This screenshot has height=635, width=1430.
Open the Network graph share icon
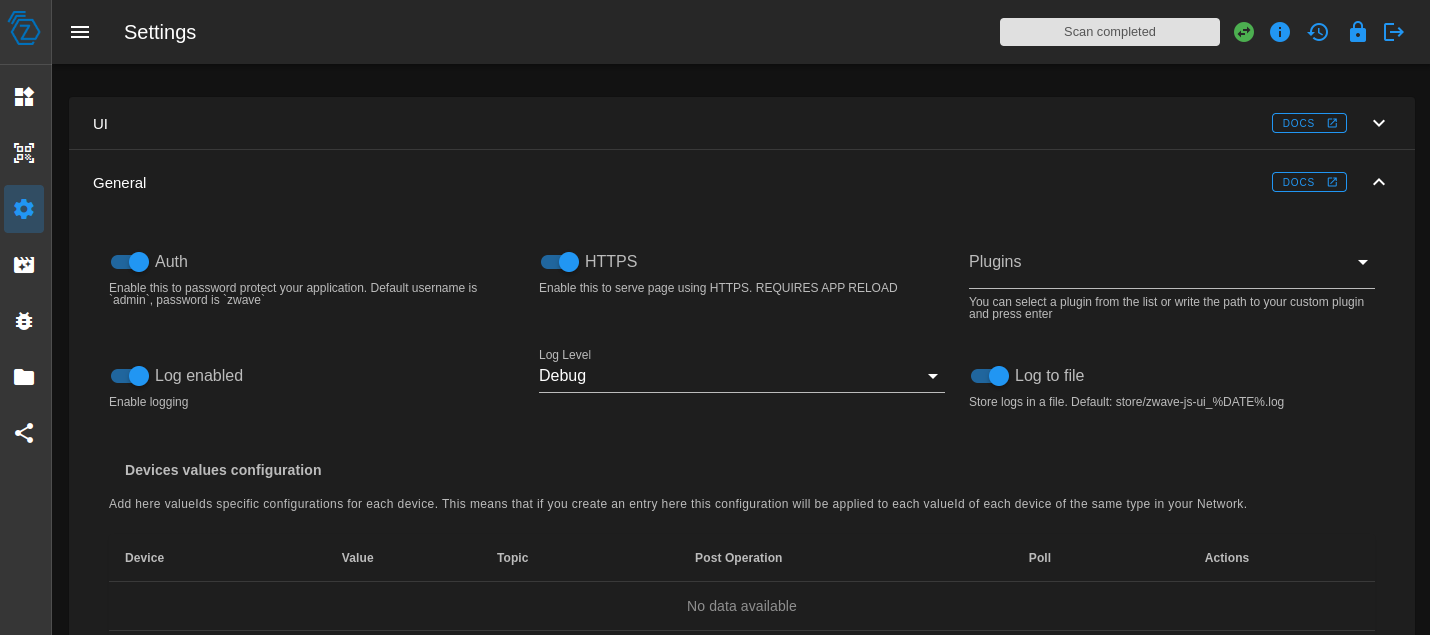pyautogui.click(x=24, y=433)
